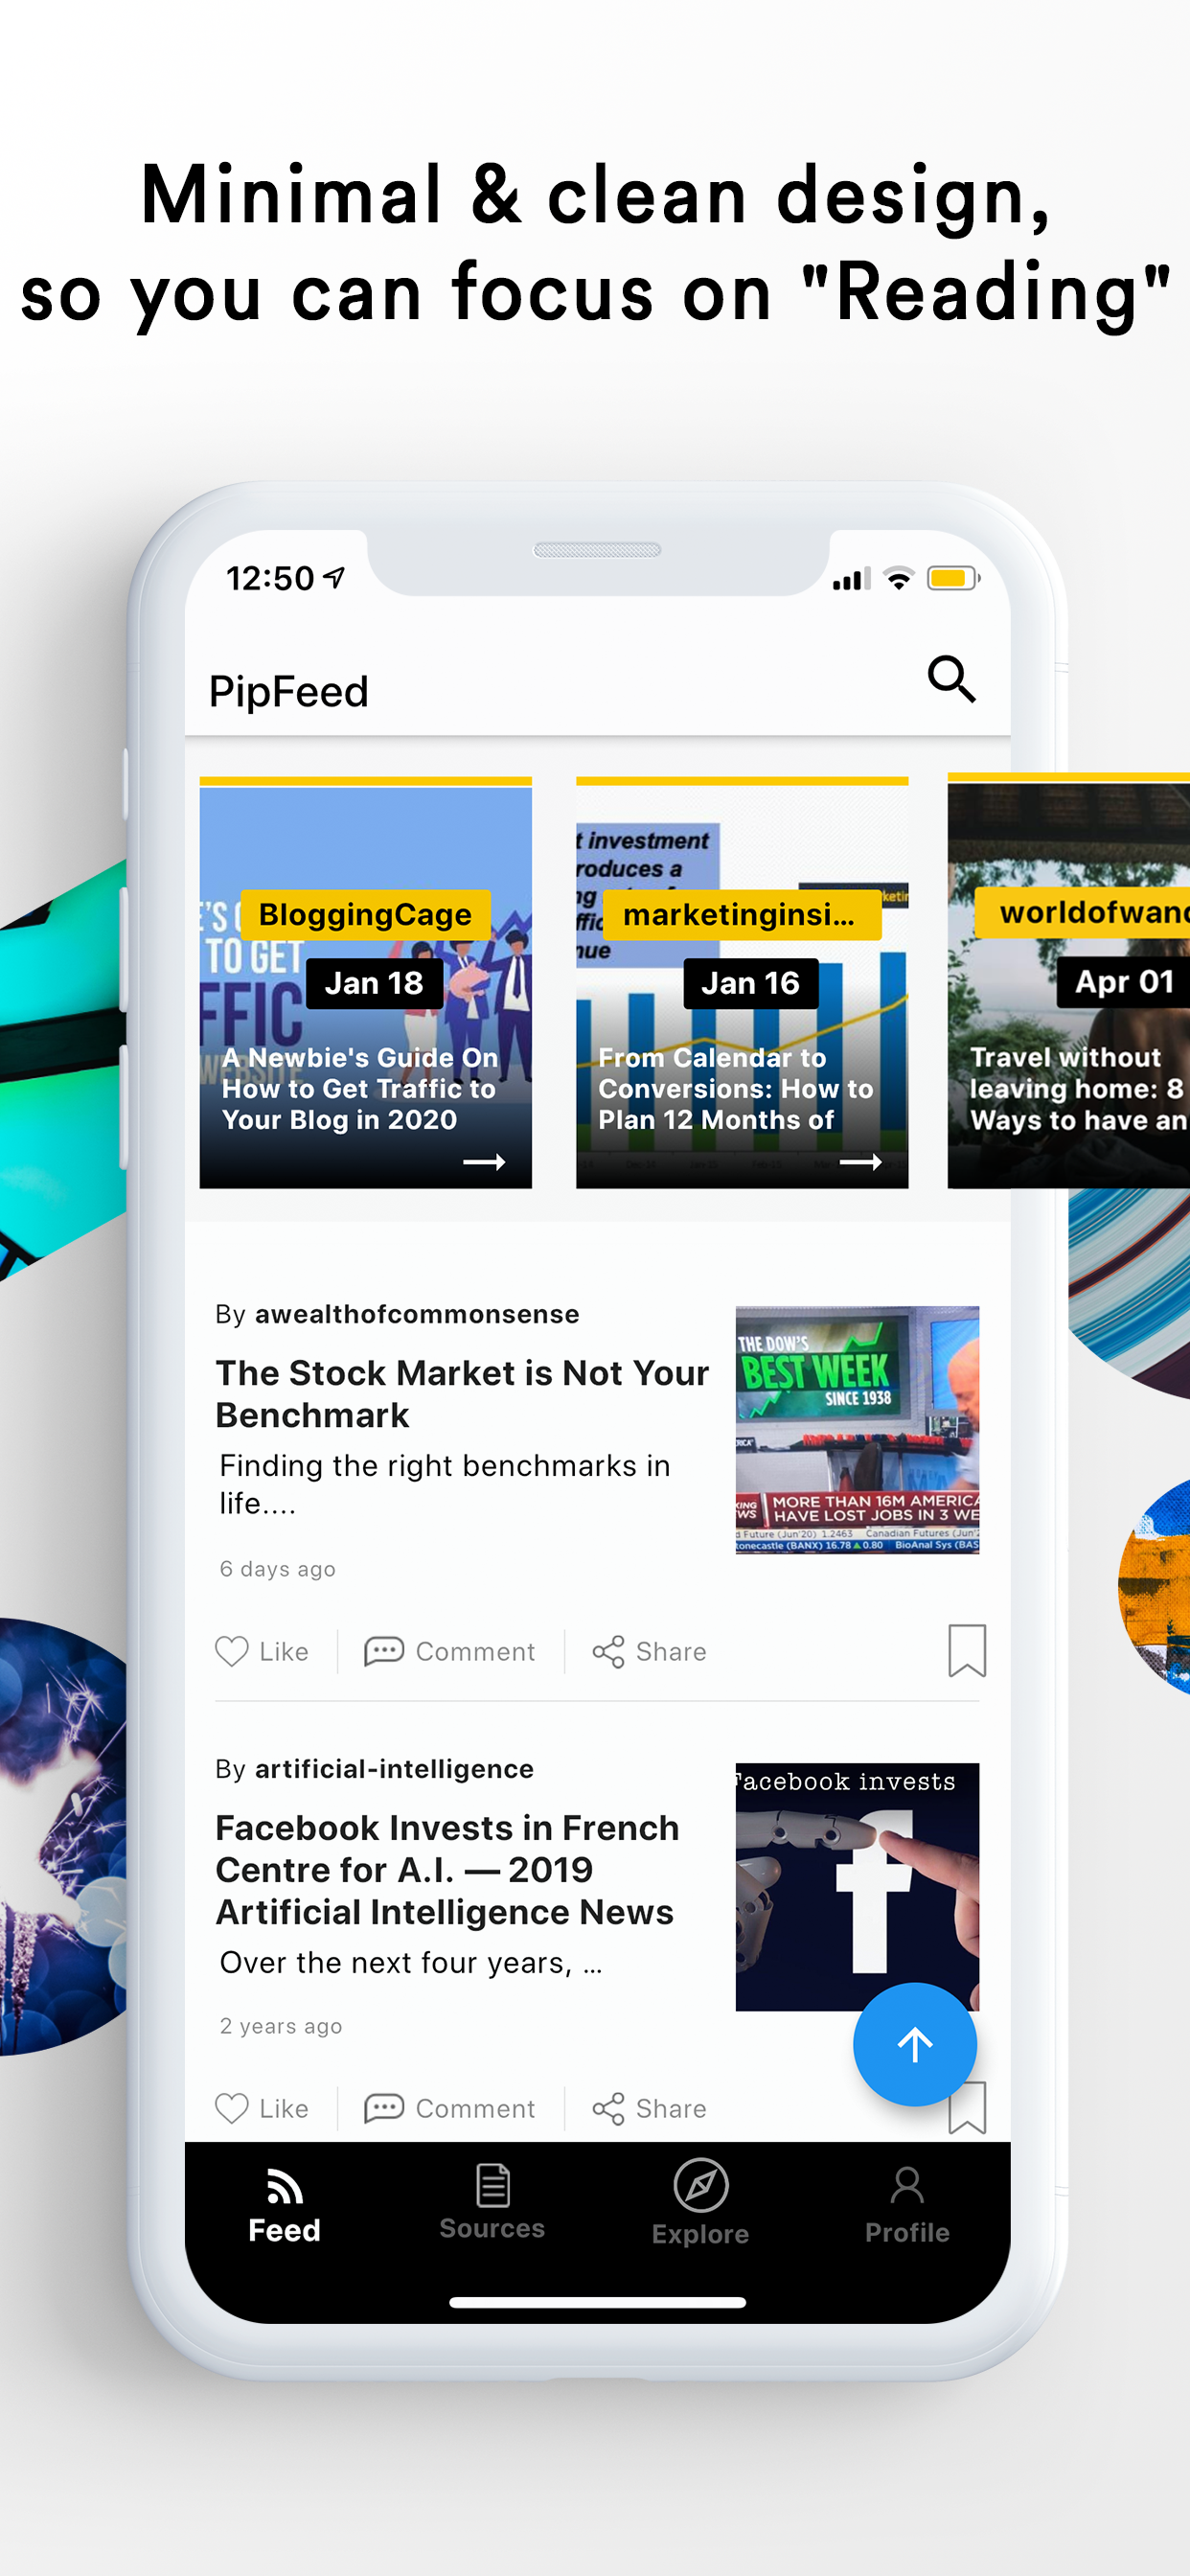Open the Dow's Best Week thumbnail
The height and width of the screenshot is (2576, 1190).
point(857,1430)
